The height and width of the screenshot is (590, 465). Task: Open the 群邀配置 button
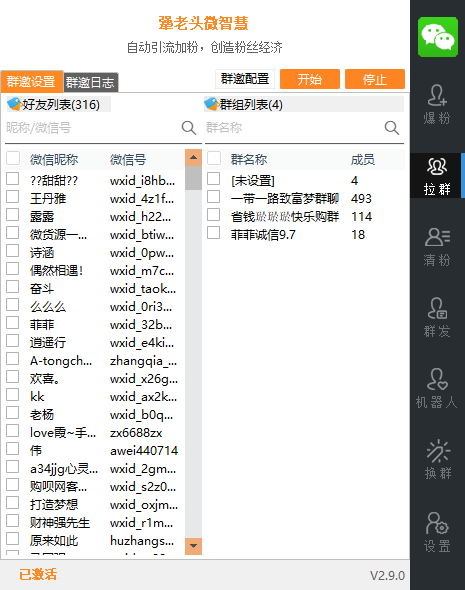pos(245,79)
